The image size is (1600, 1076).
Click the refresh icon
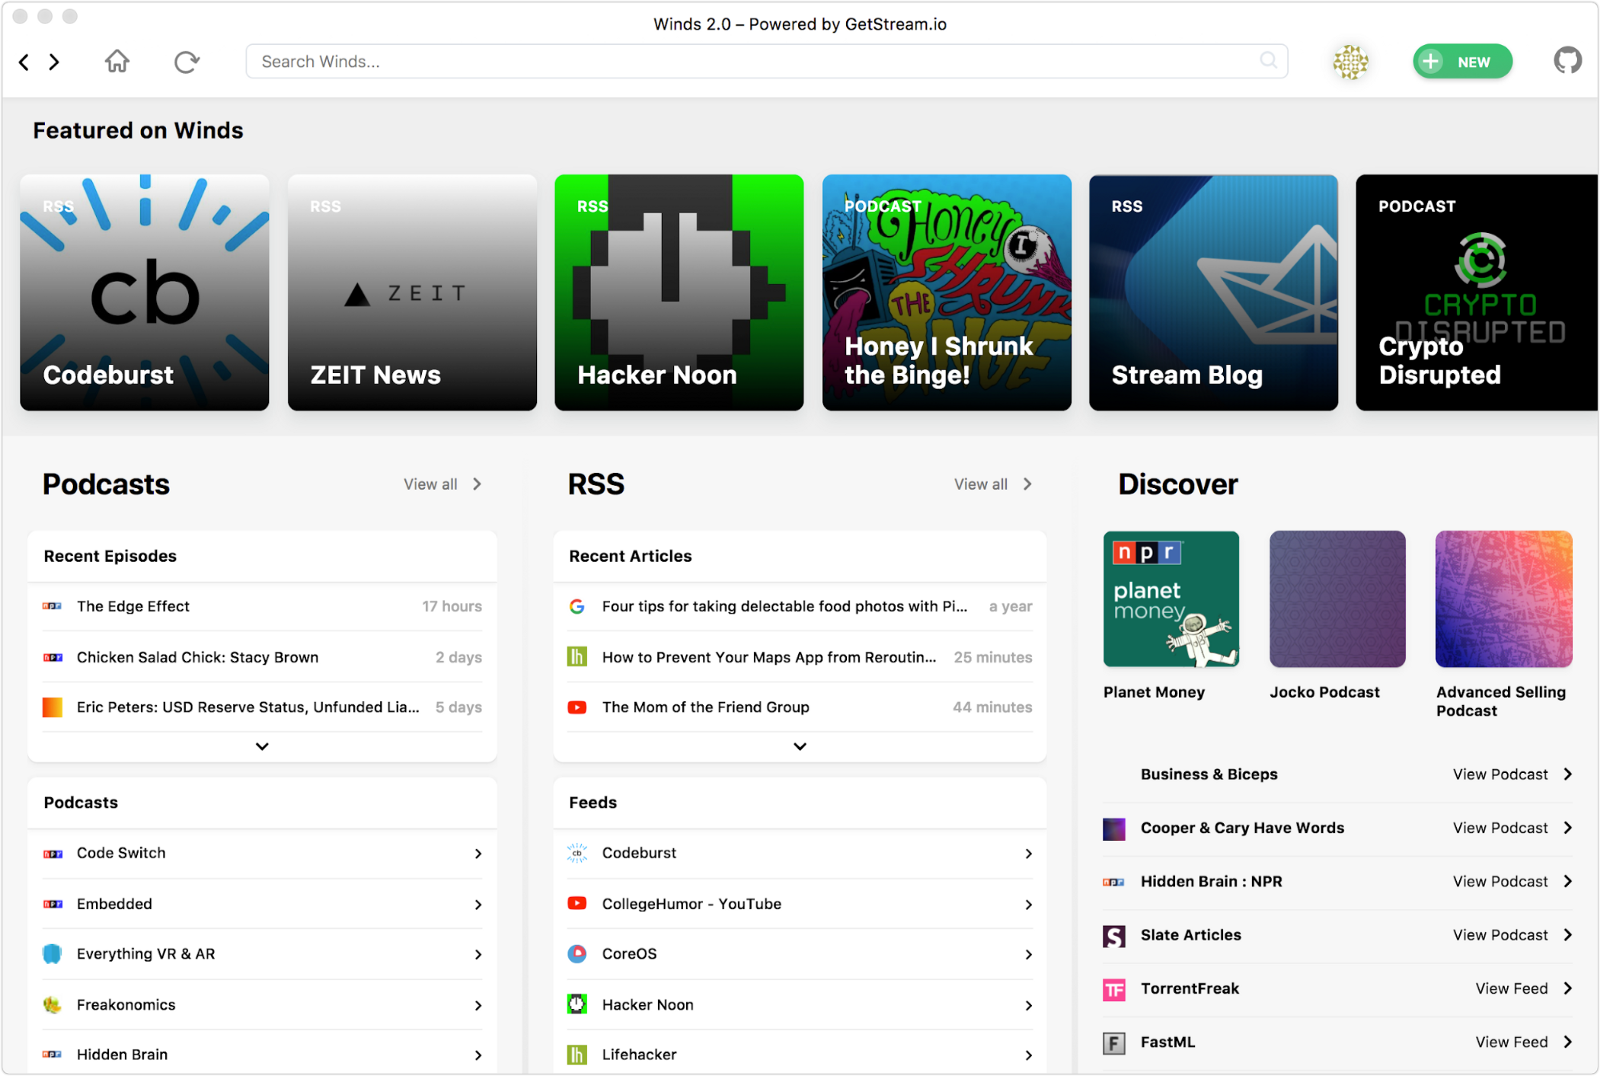point(186,62)
